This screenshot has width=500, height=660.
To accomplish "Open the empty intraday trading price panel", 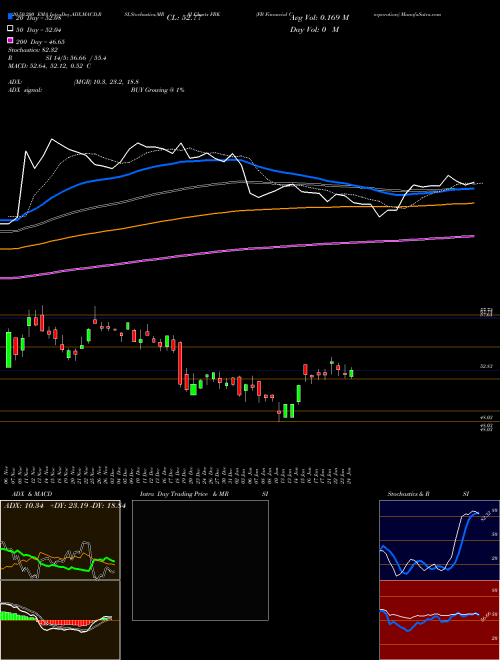I will tap(200, 560).
